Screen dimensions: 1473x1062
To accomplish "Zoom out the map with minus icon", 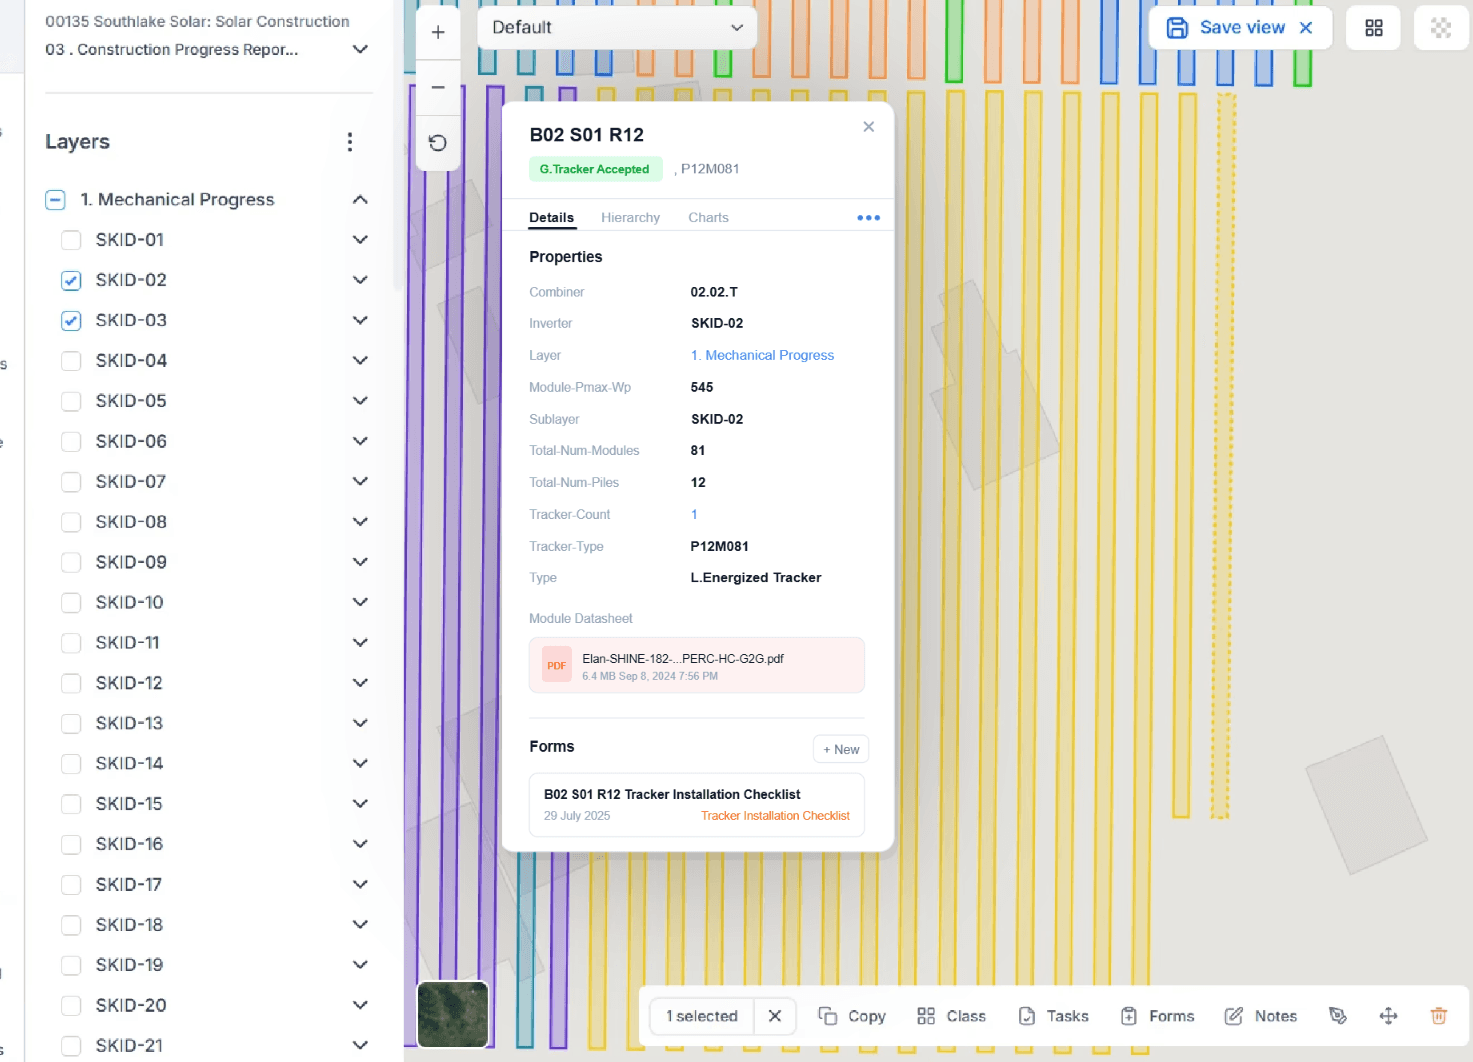I will click(x=438, y=87).
